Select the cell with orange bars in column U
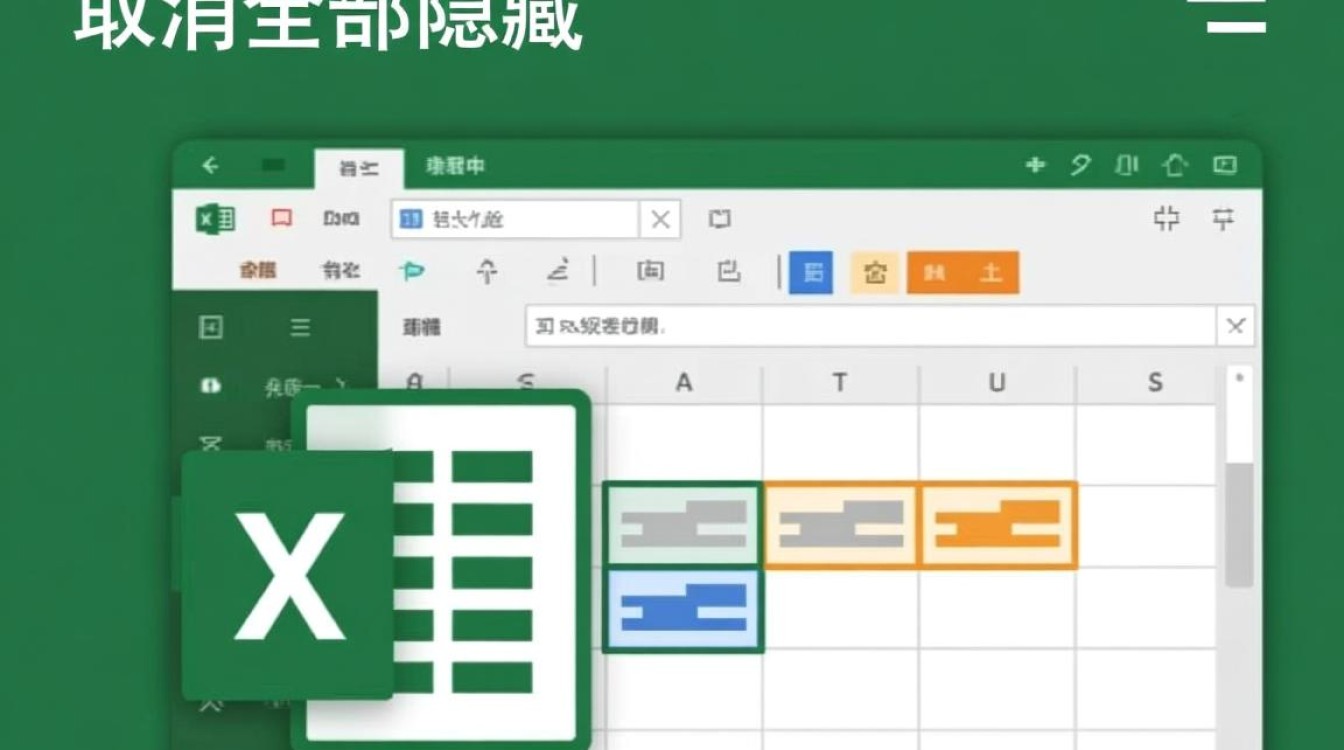Viewport: 1344px width, 750px height. [998, 525]
